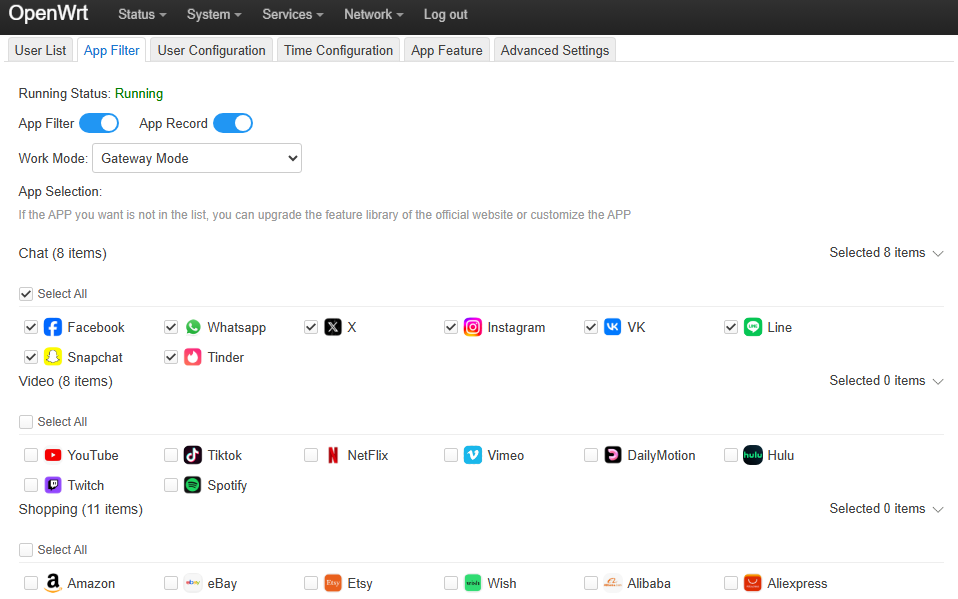Click the Amazon app icon
This screenshot has height=599, width=958.
click(x=52, y=583)
